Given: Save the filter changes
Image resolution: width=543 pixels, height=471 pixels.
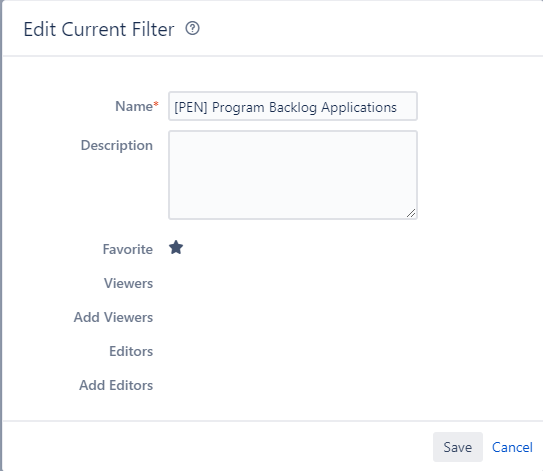Looking at the screenshot, I should pos(457,447).
